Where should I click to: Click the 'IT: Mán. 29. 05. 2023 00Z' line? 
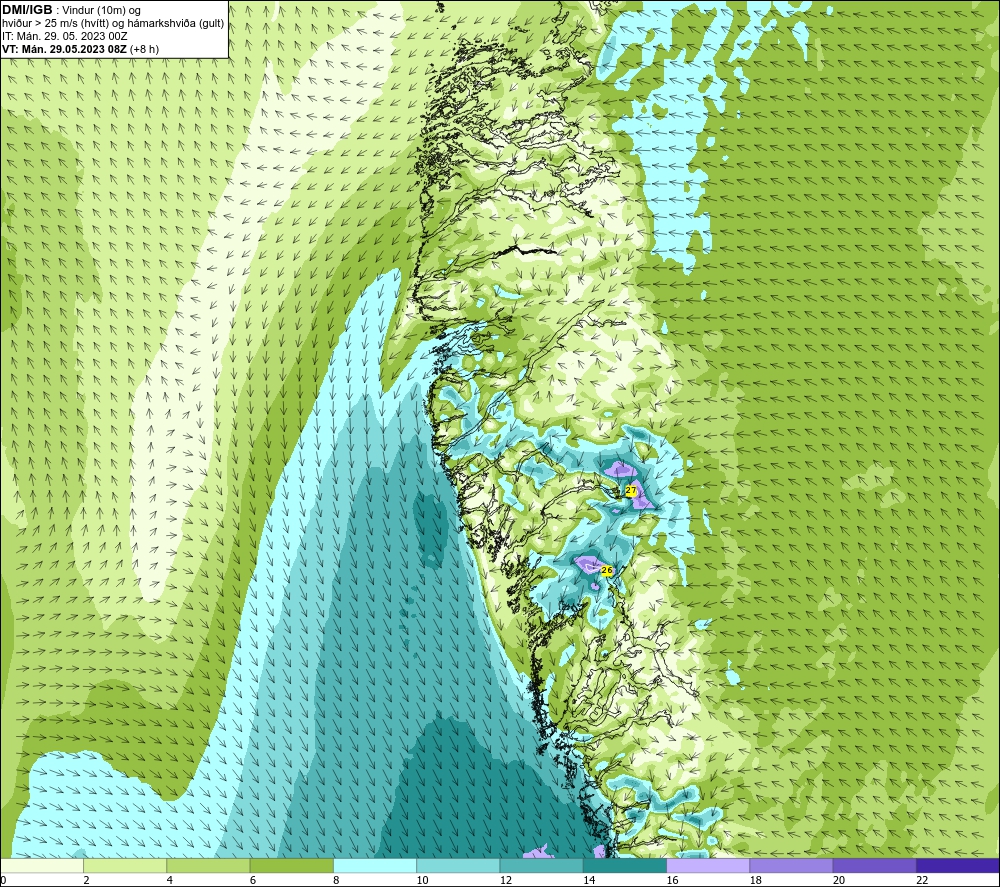pyautogui.click(x=64, y=36)
